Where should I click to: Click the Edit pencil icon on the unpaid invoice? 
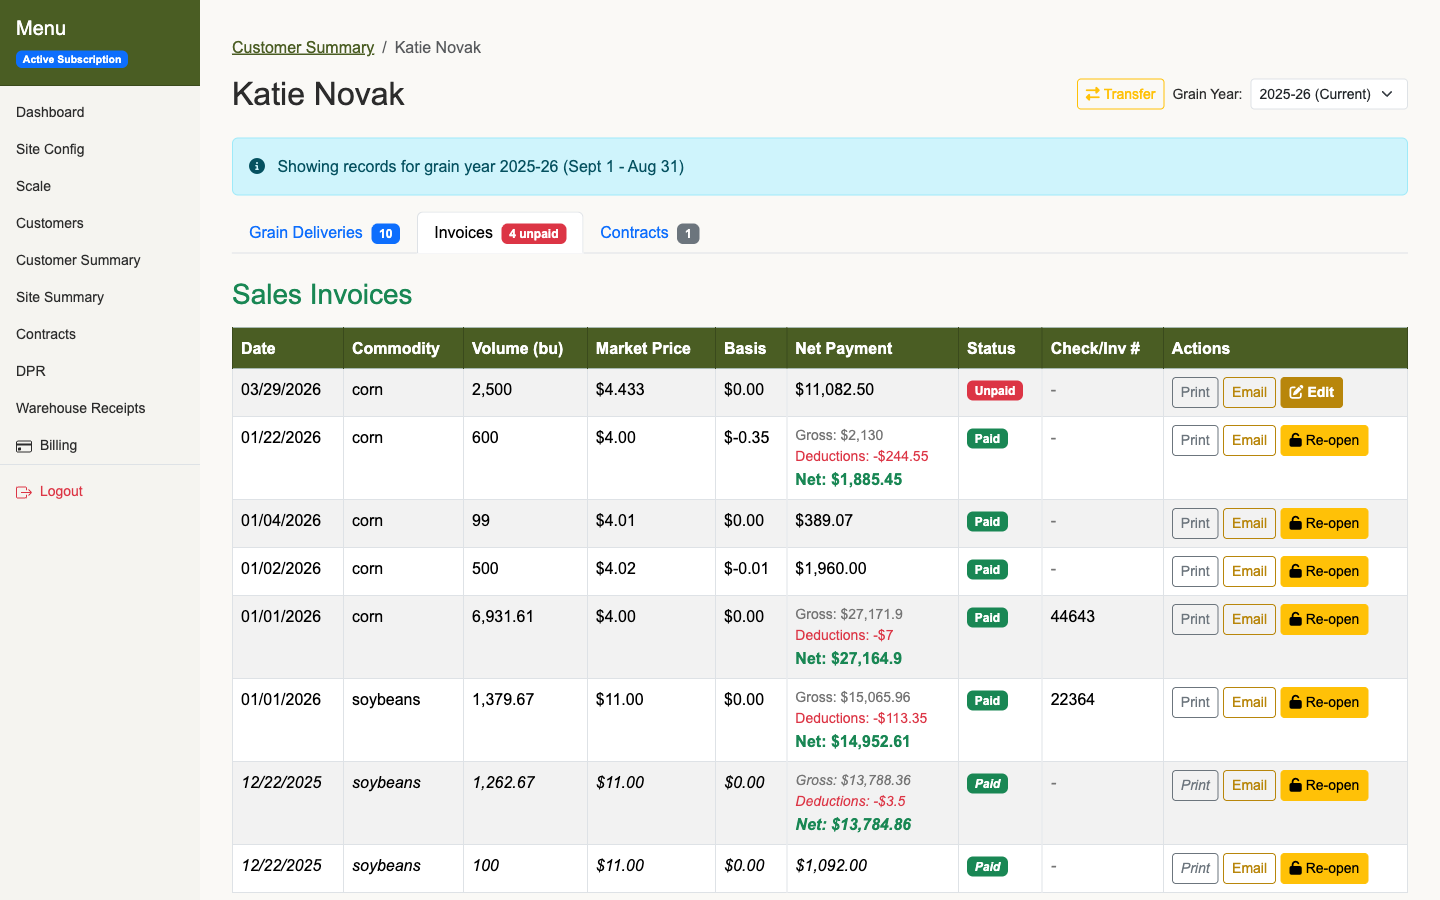(x=1297, y=392)
